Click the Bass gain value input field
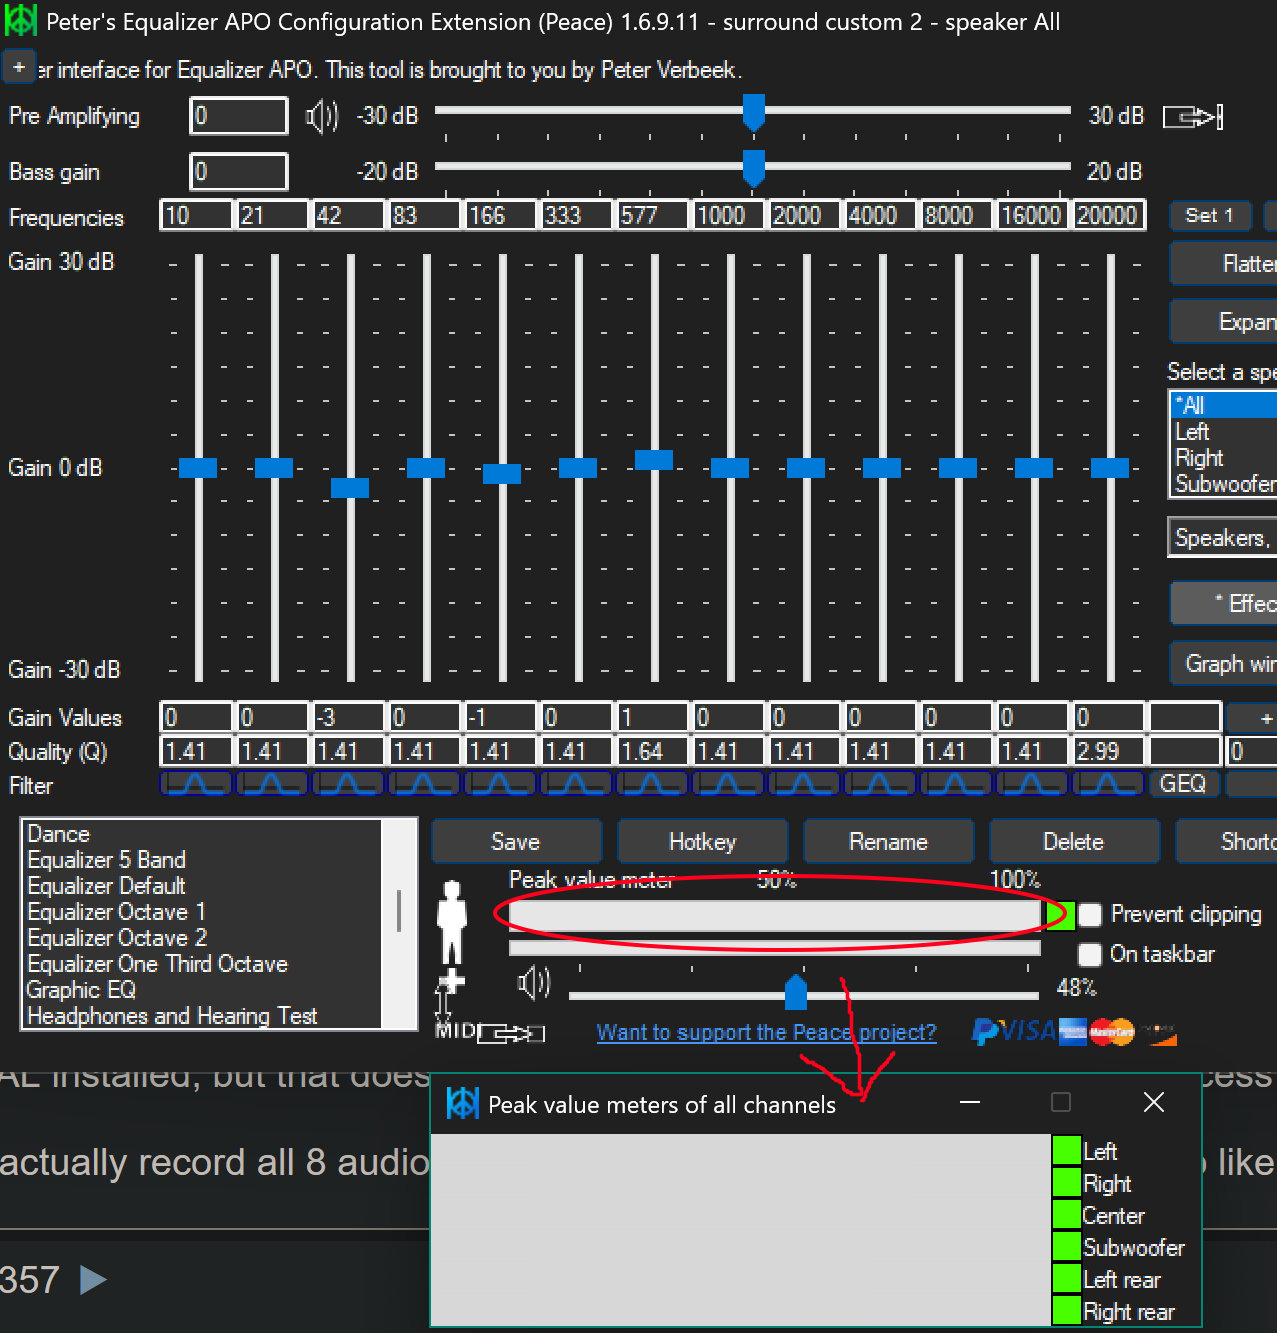Screen dimensions: 1277x1333 (x=239, y=171)
